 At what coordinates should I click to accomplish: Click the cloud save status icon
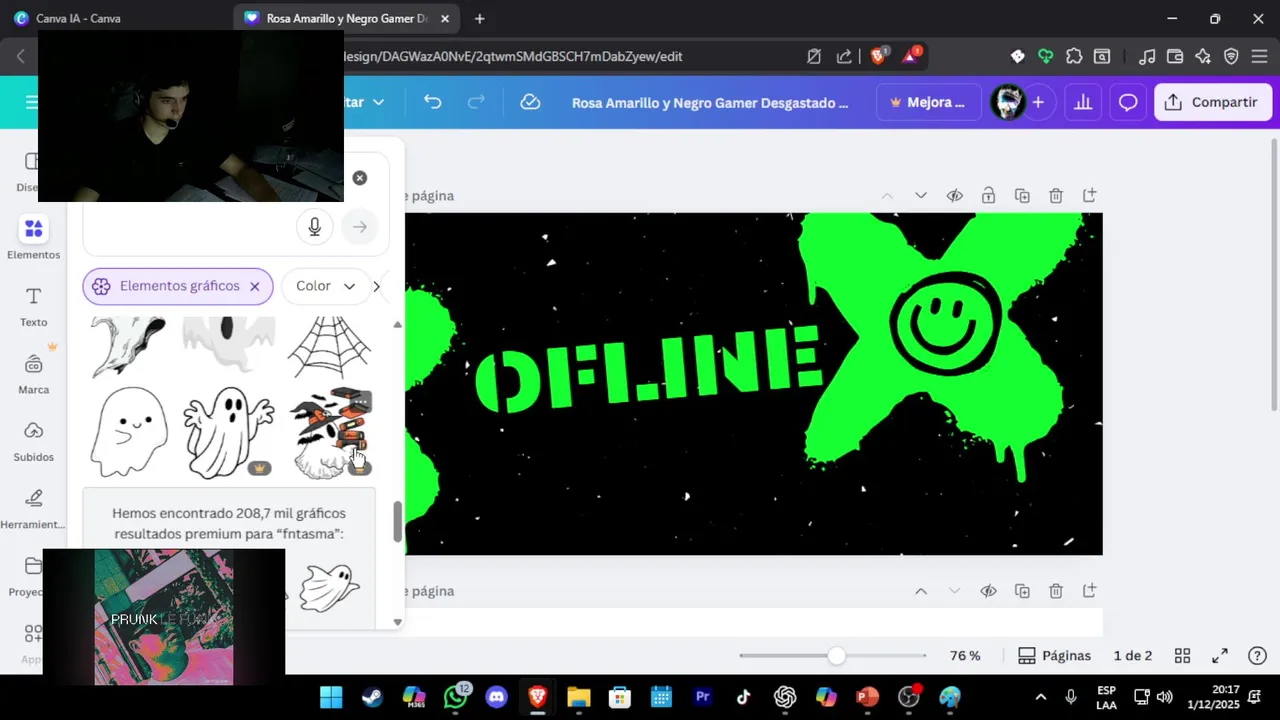pyautogui.click(x=530, y=102)
